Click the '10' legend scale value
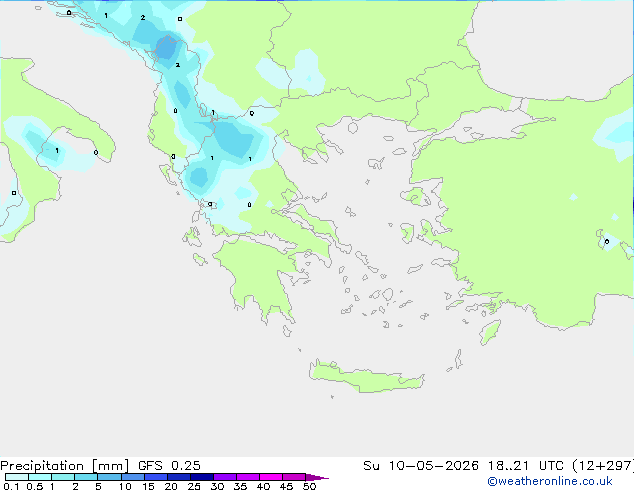This screenshot has width=634, height=490. 125,486
